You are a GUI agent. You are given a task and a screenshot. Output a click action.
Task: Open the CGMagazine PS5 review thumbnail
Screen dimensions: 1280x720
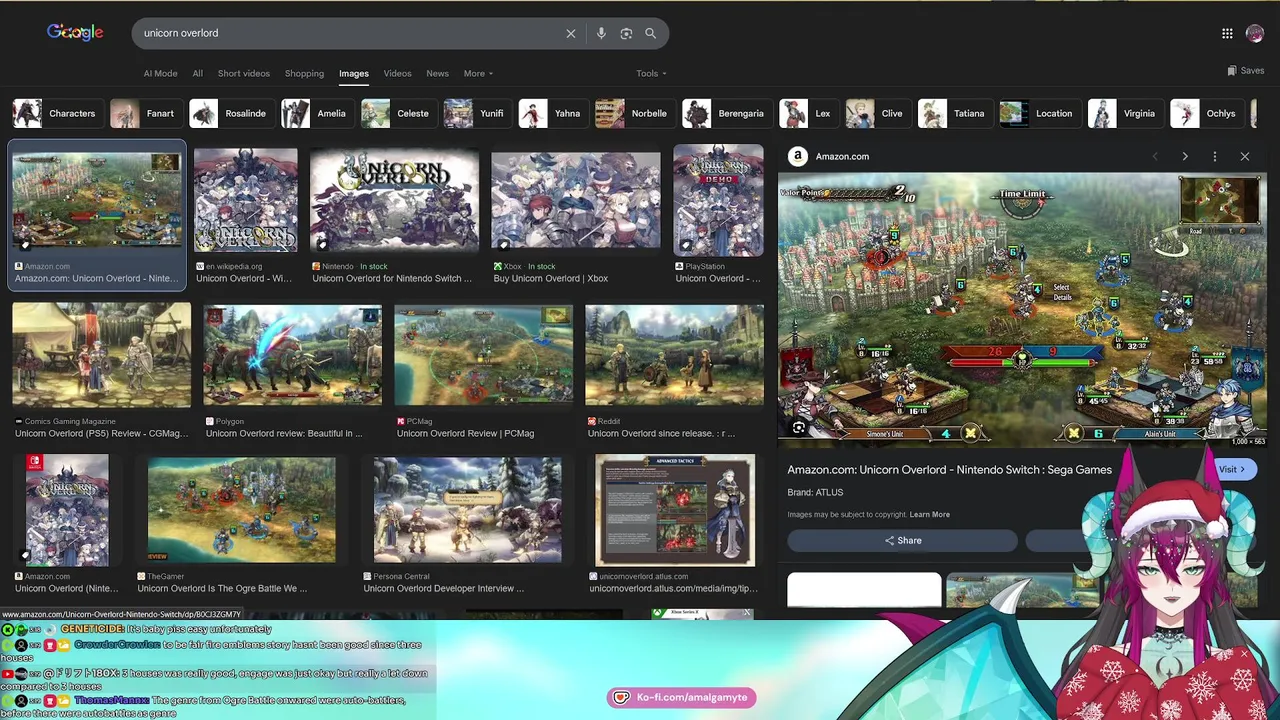(x=101, y=356)
